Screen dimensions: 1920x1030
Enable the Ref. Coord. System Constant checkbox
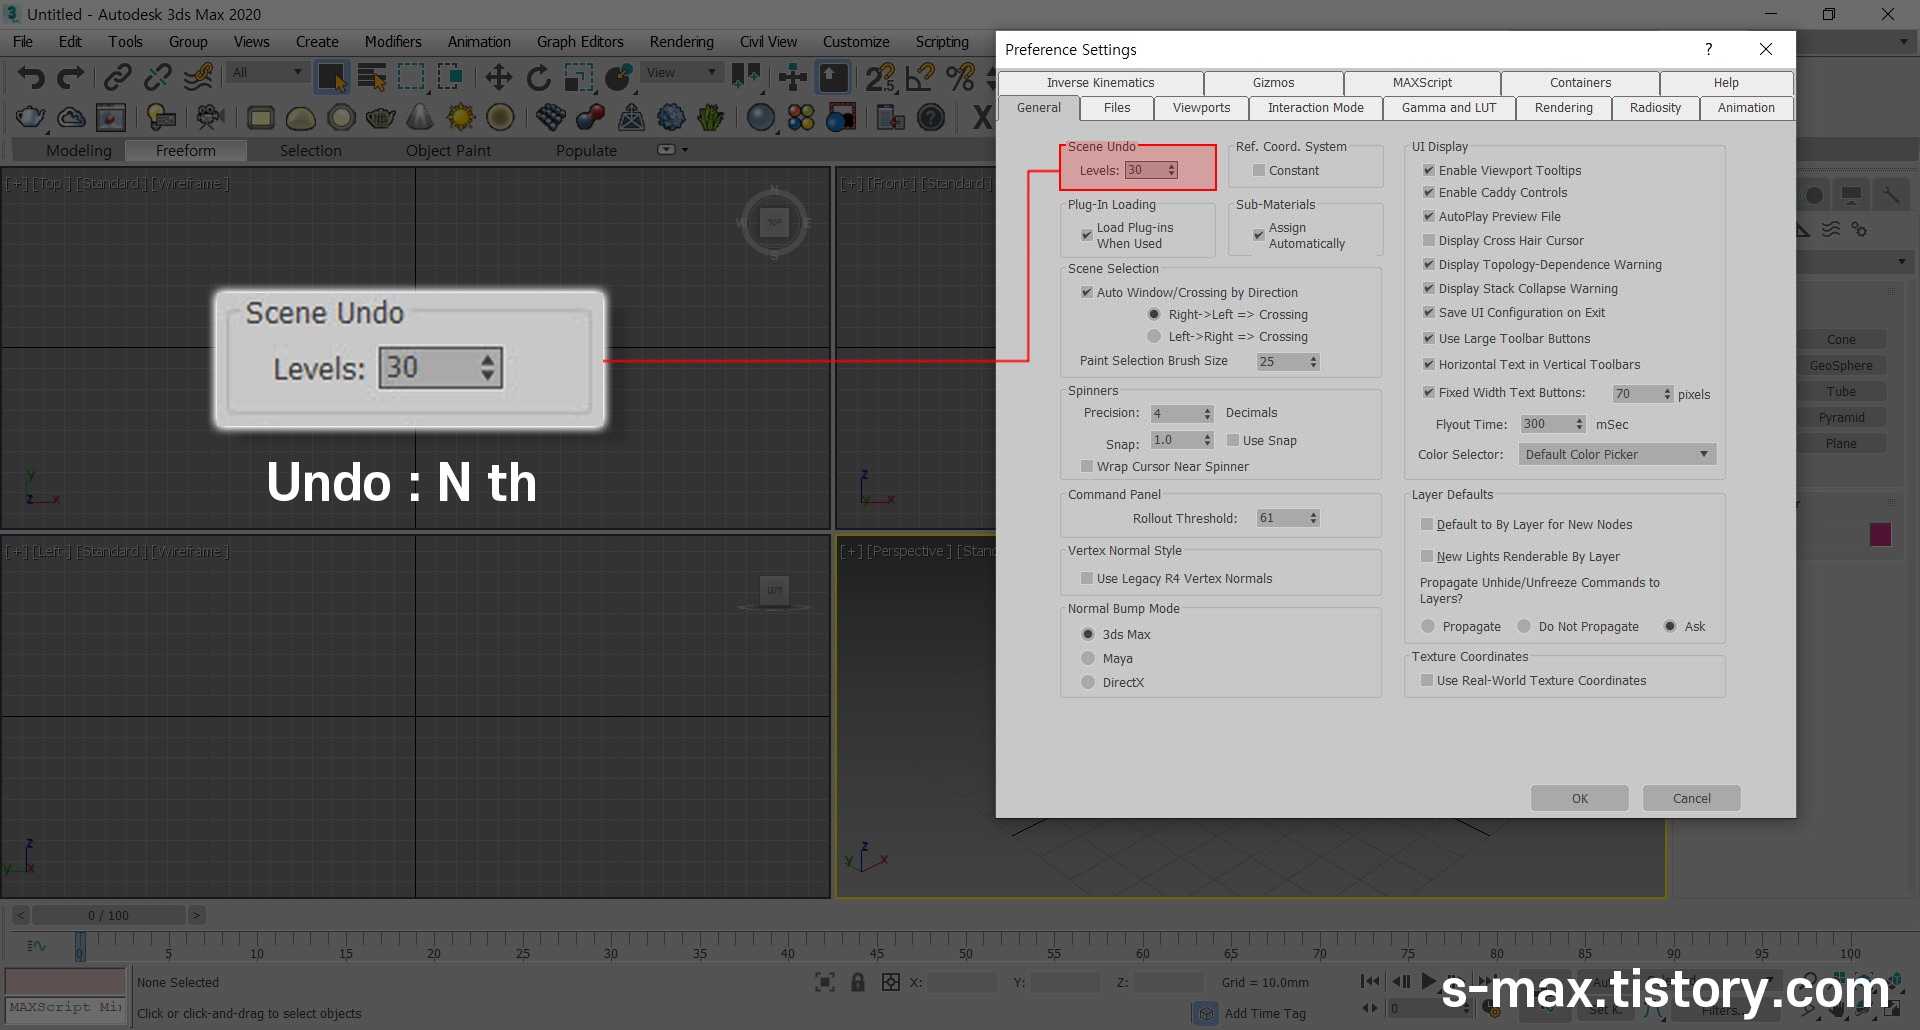pyautogui.click(x=1259, y=170)
